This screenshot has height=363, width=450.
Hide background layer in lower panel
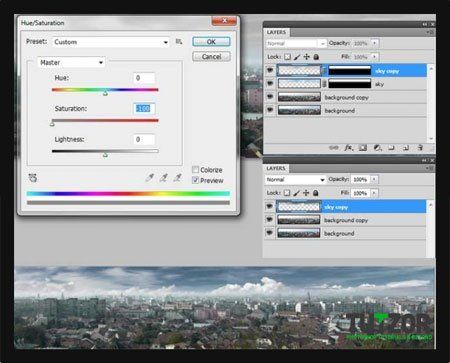pos(269,233)
